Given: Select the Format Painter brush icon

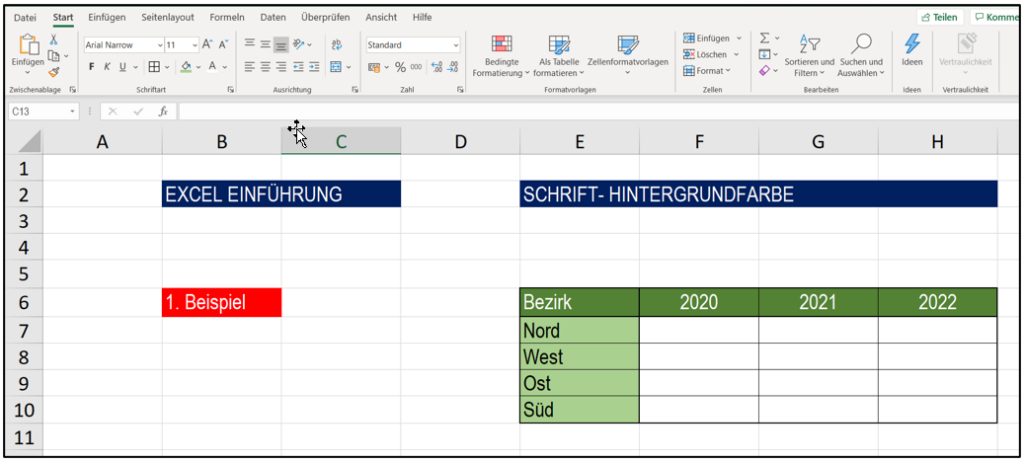Looking at the screenshot, I should tap(54, 72).
